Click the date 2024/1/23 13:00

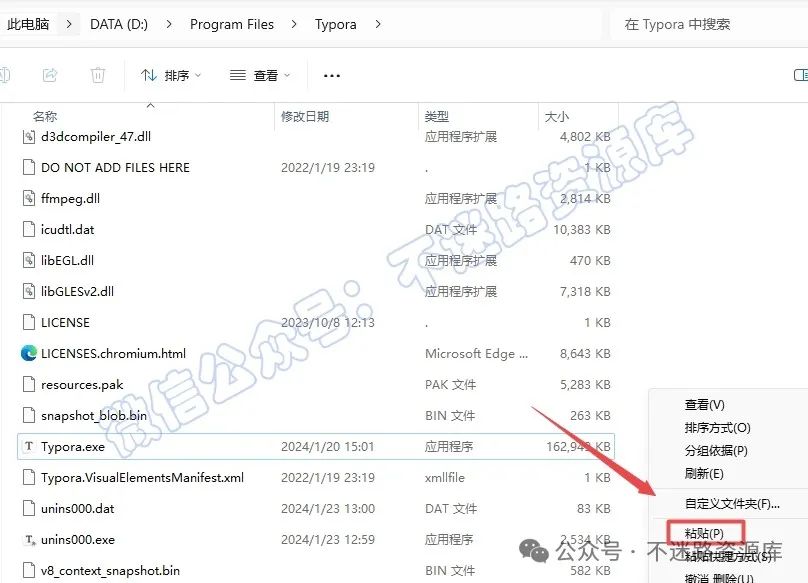[x=328, y=509]
